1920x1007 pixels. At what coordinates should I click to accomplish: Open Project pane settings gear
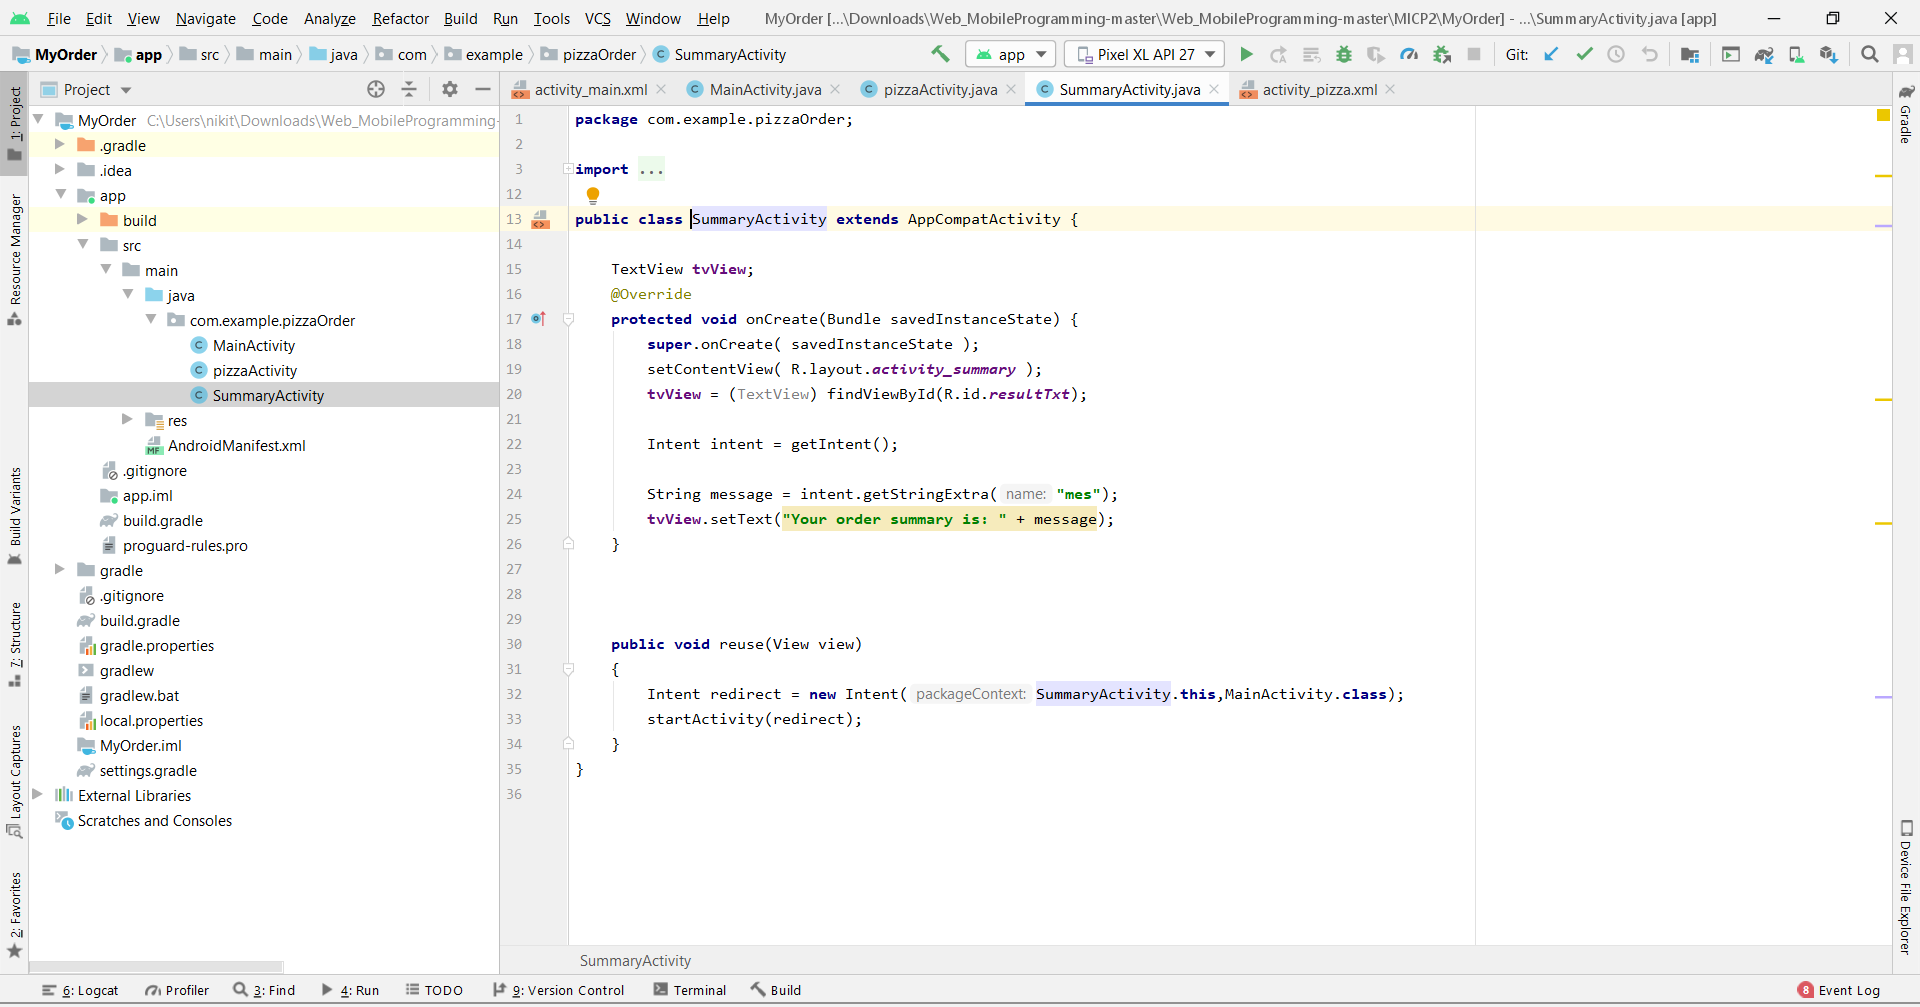[x=450, y=89]
